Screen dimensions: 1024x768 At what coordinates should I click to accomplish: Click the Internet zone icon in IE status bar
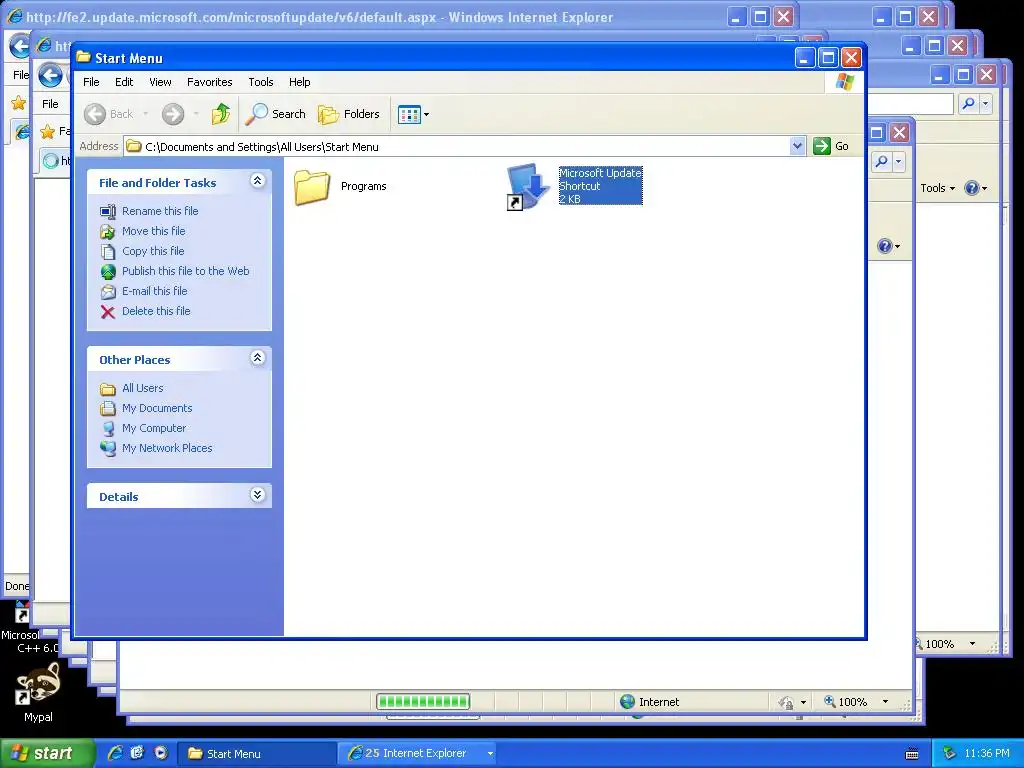point(628,701)
